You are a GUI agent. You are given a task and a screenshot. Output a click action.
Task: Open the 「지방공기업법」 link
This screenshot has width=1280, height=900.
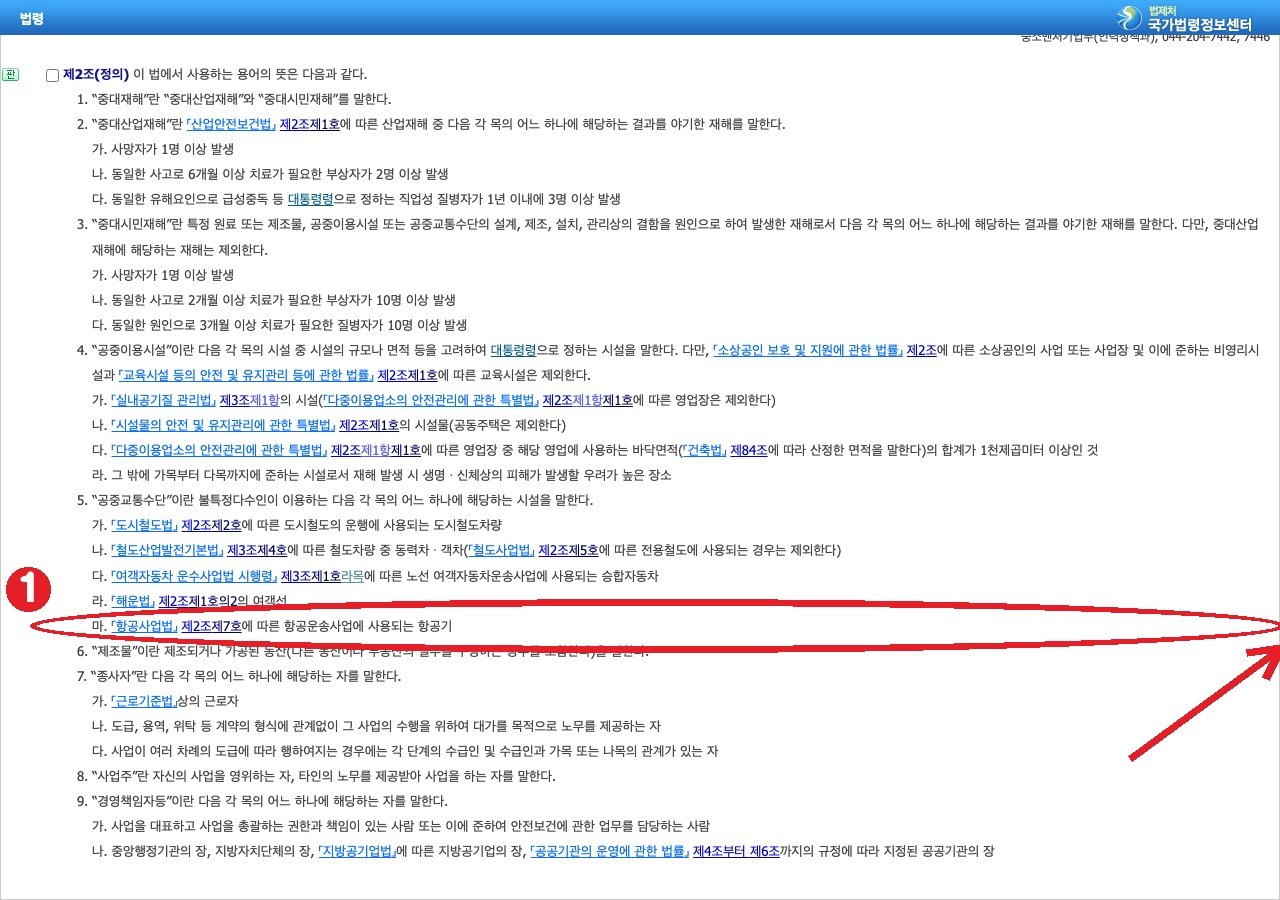tap(356, 852)
